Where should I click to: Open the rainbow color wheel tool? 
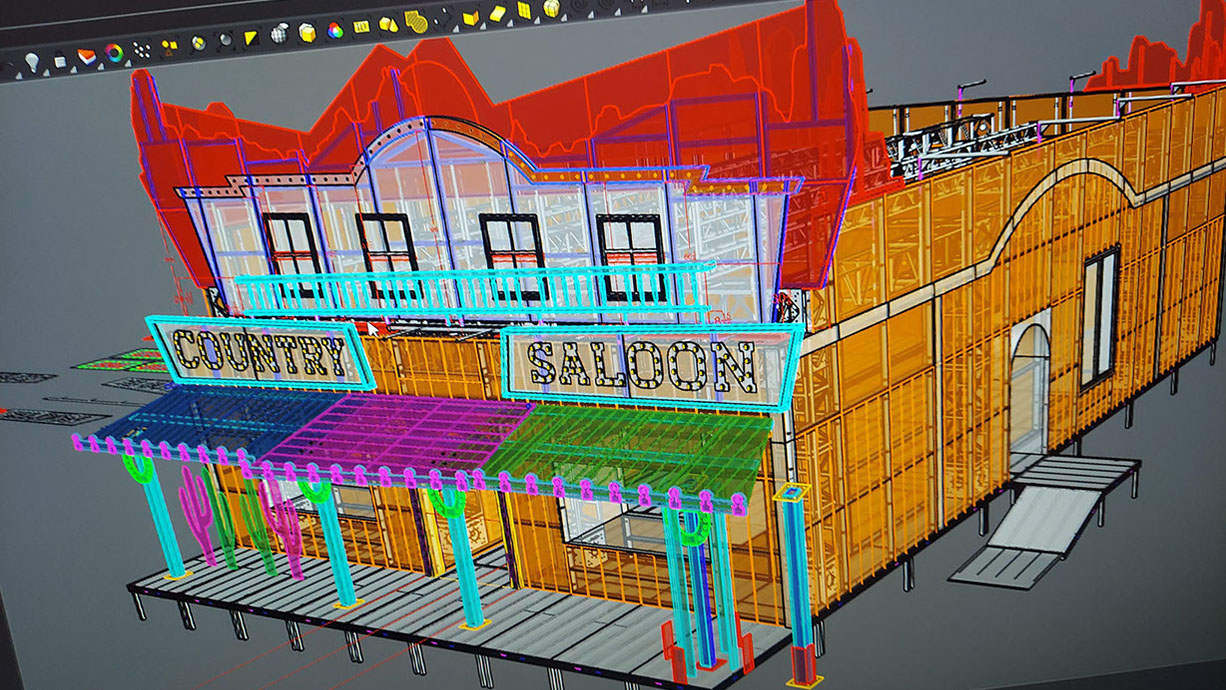point(114,52)
